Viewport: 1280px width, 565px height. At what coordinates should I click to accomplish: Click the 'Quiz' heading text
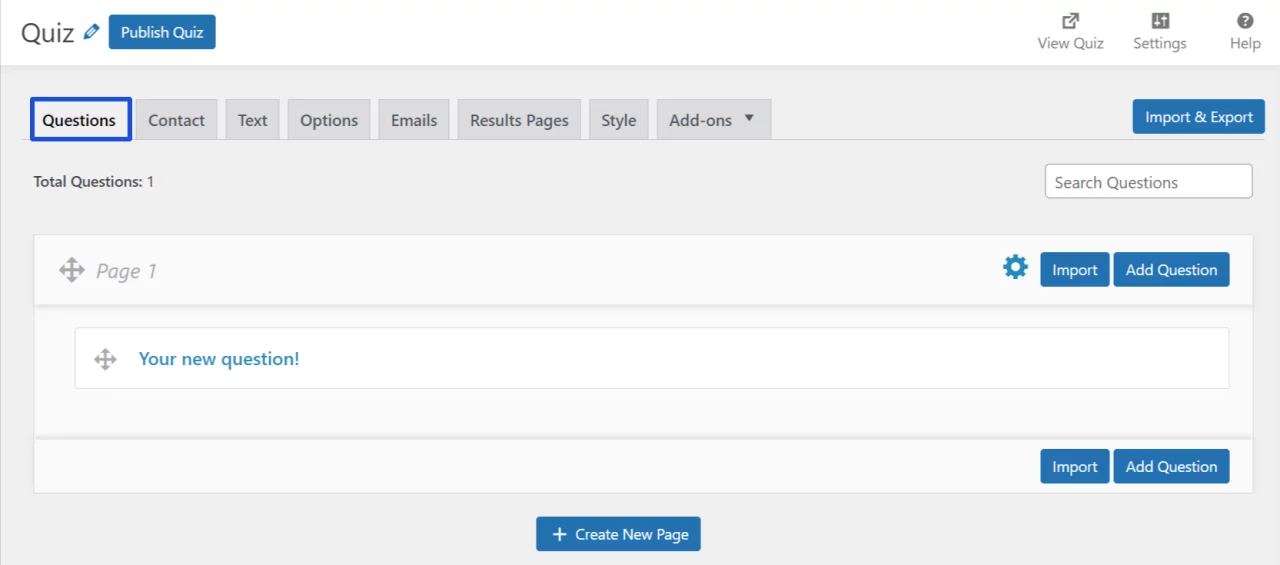[x=48, y=32]
